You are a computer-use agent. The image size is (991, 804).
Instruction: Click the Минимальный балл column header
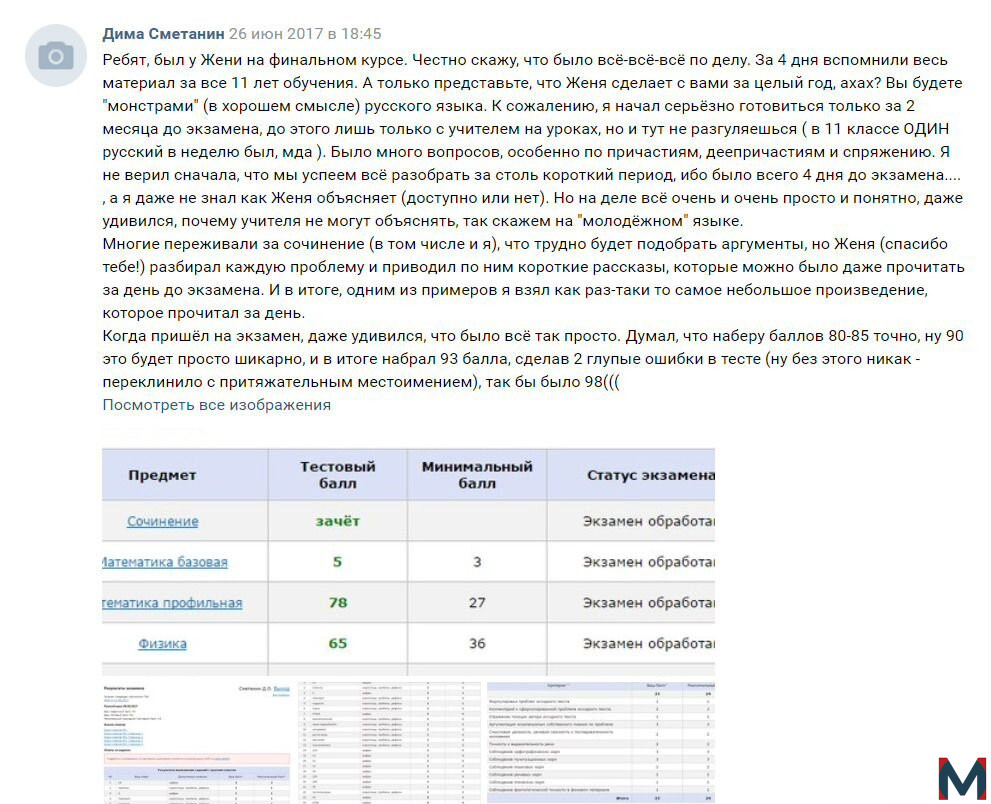(477, 475)
